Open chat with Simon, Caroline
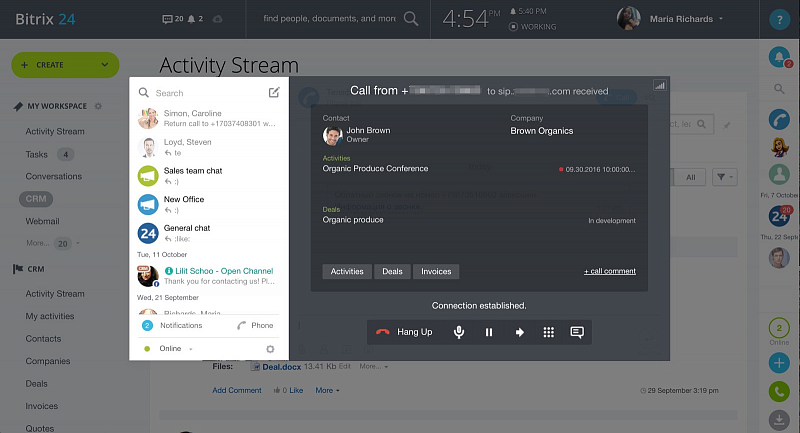Screen dimensions: 800x433 point(209,118)
